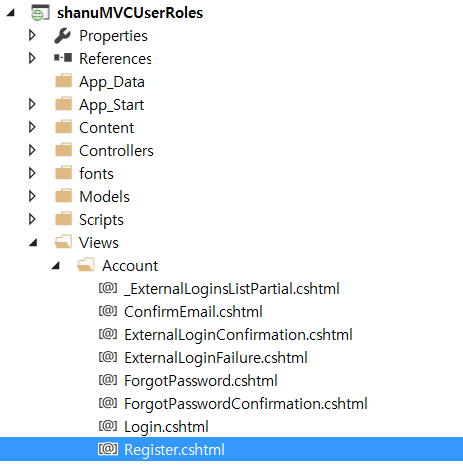Click the wrench icon beside Properties
Screen dimensions: 463x465
pos(62,36)
